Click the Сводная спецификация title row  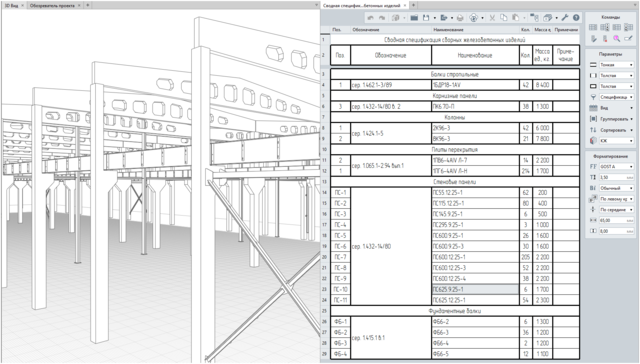point(455,40)
